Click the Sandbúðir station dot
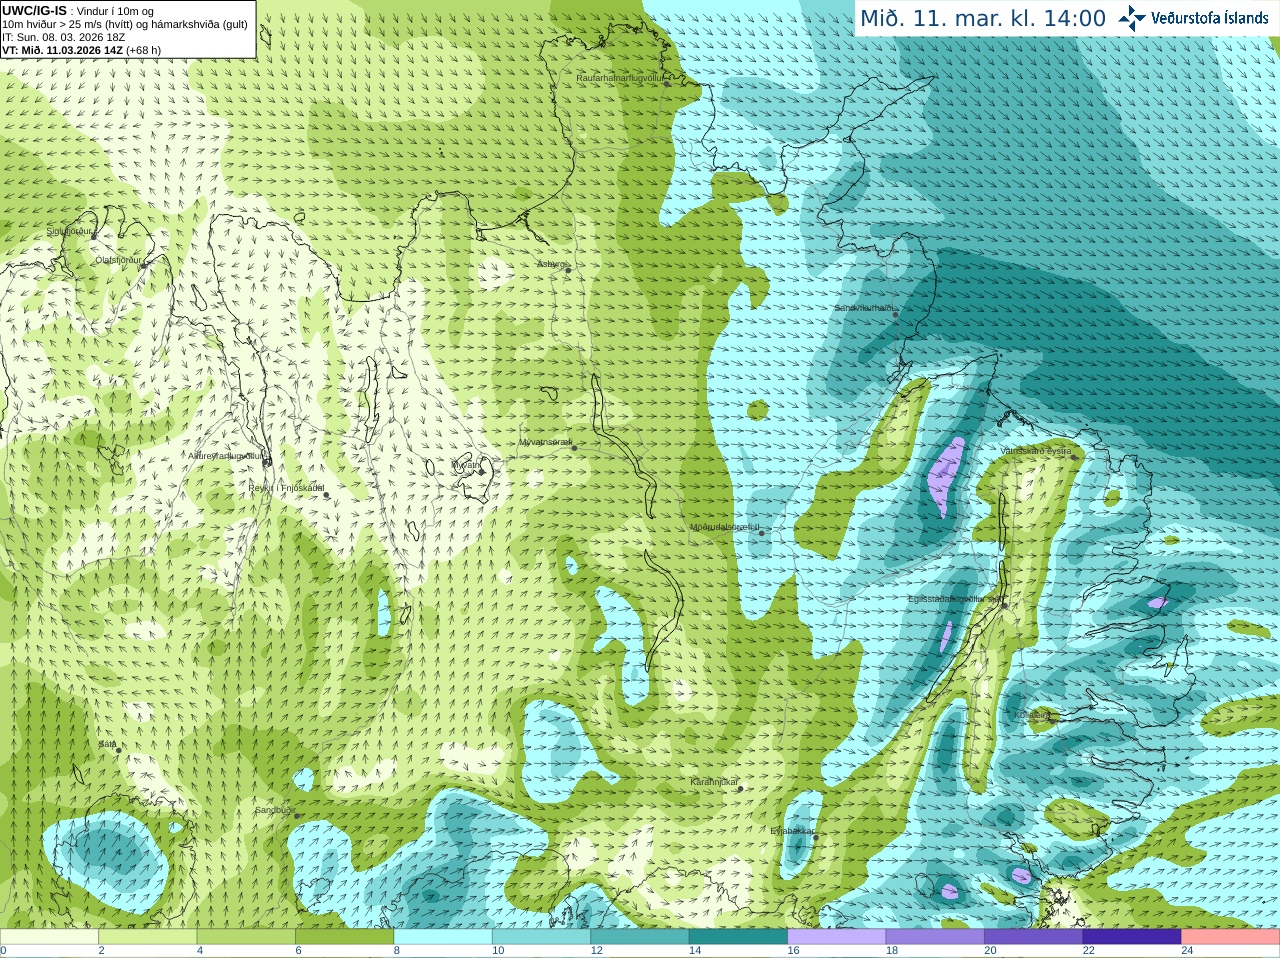1280x958 pixels. click(x=297, y=816)
